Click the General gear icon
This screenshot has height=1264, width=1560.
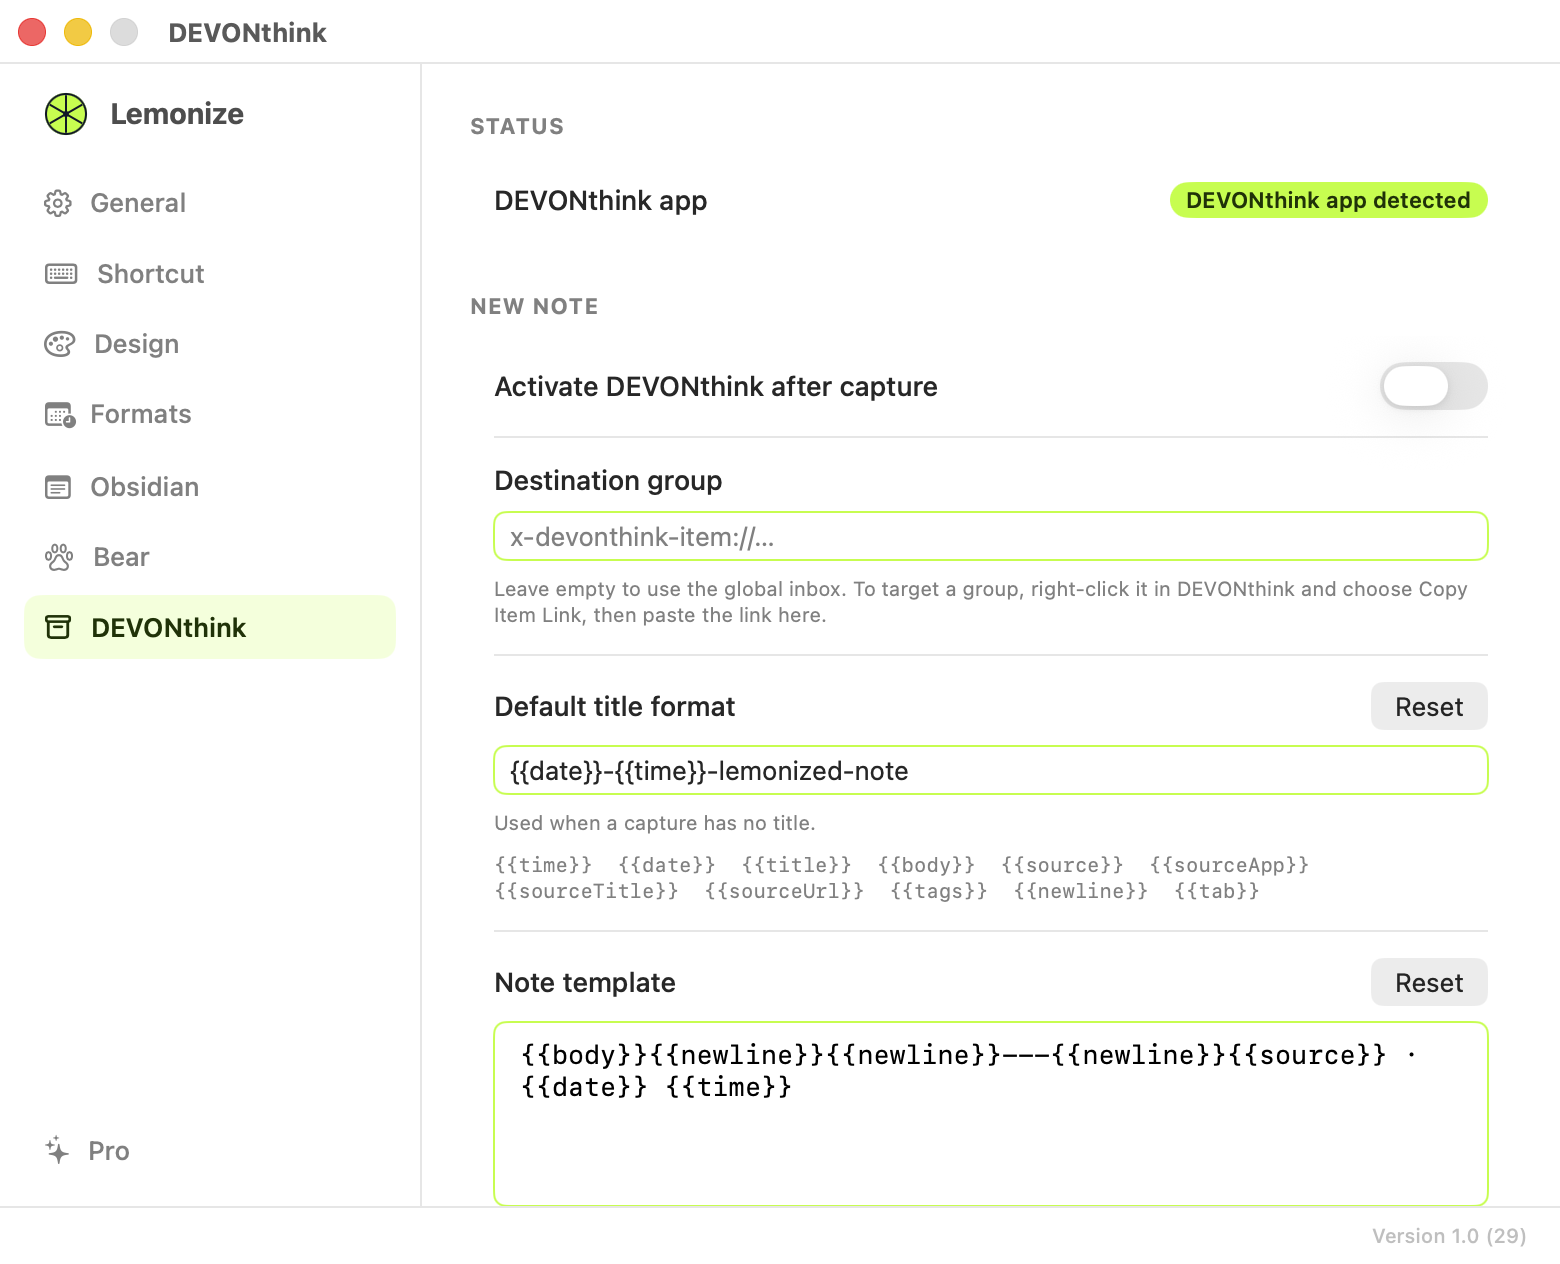[58, 203]
